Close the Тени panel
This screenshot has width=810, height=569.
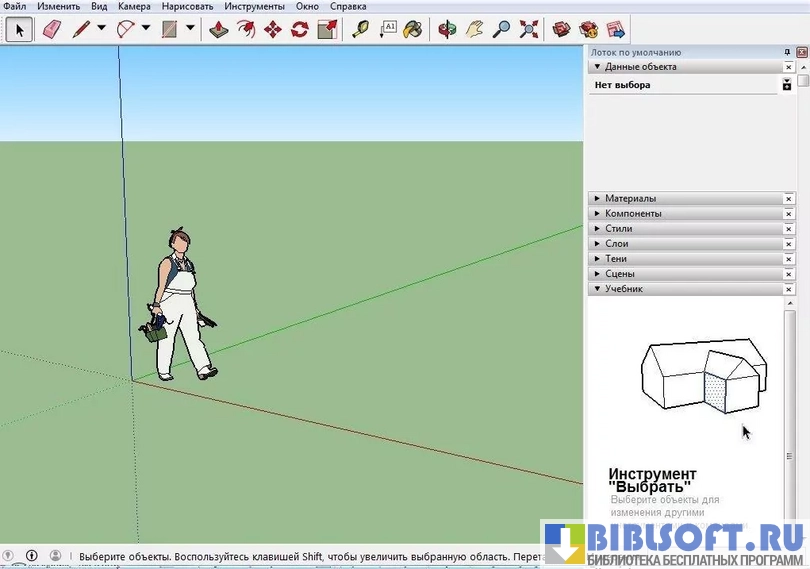coord(789,259)
